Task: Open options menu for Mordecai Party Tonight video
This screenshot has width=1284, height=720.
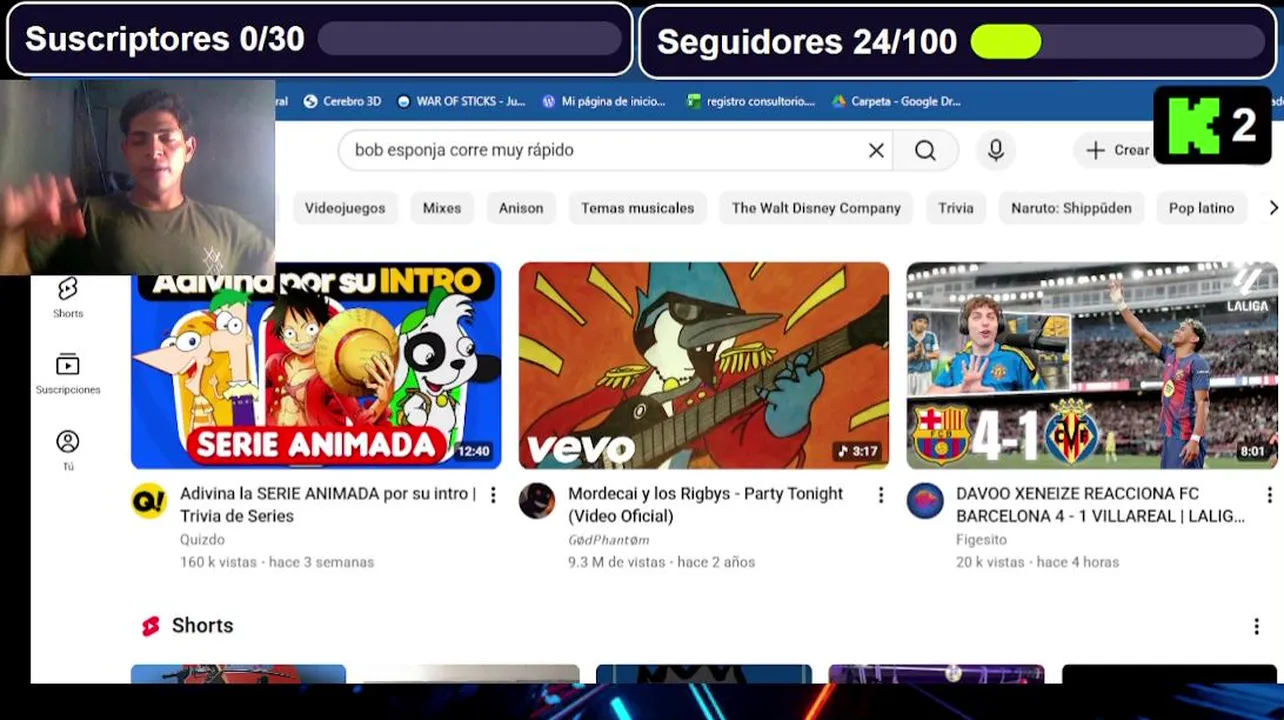Action: point(880,495)
